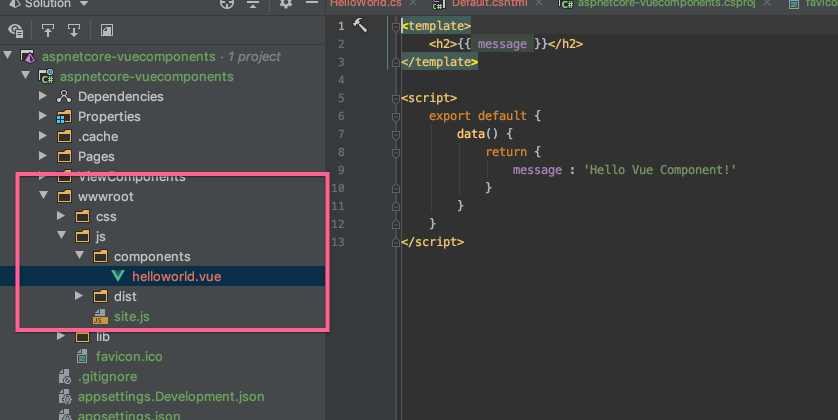Viewport: 838px width, 420px height.
Task: Expand the Dependencies node
Action: [43, 96]
